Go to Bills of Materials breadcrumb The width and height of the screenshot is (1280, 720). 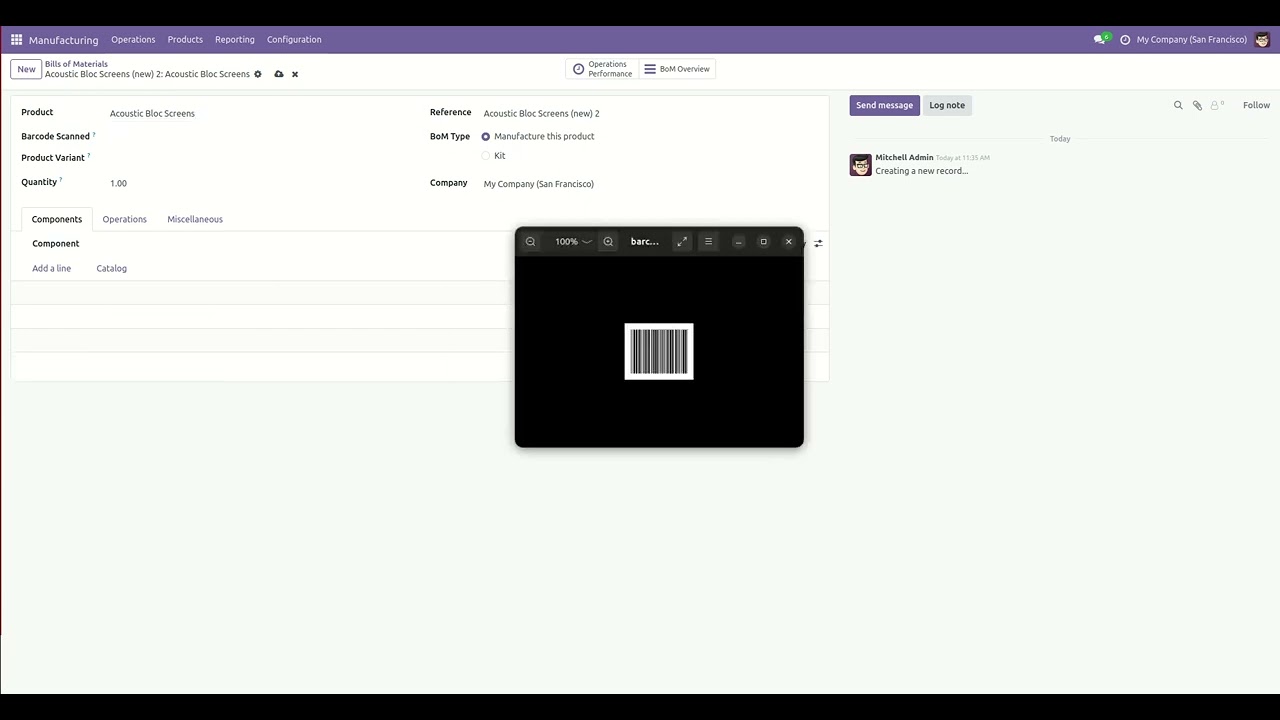tap(76, 64)
